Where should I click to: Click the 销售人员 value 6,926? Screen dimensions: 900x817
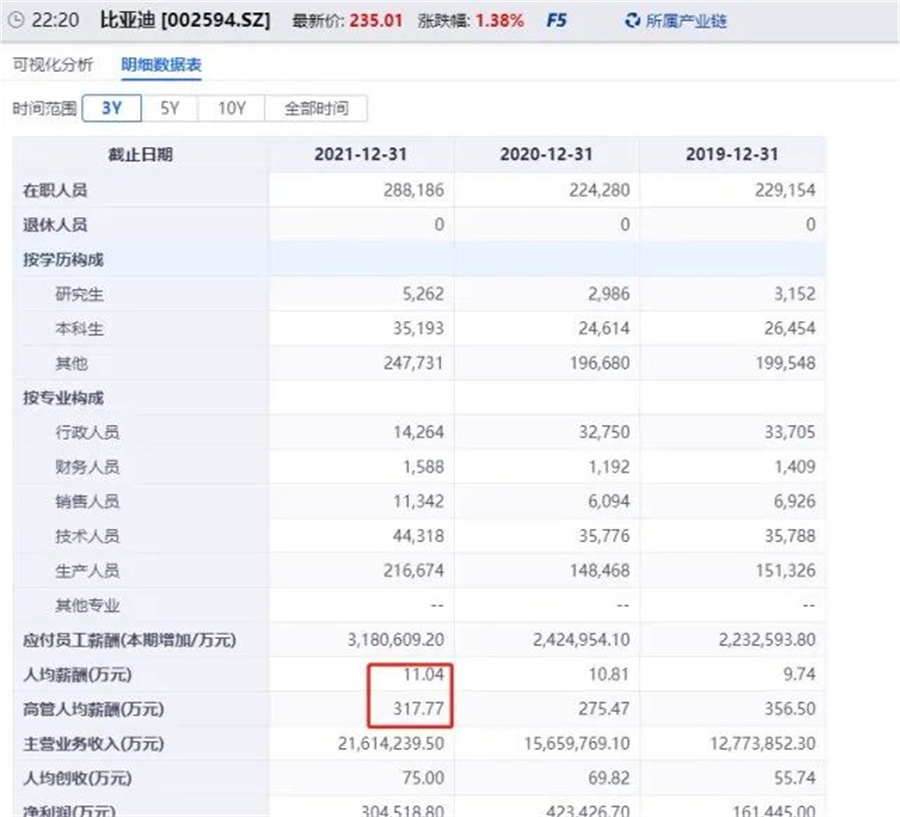pos(794,501)
